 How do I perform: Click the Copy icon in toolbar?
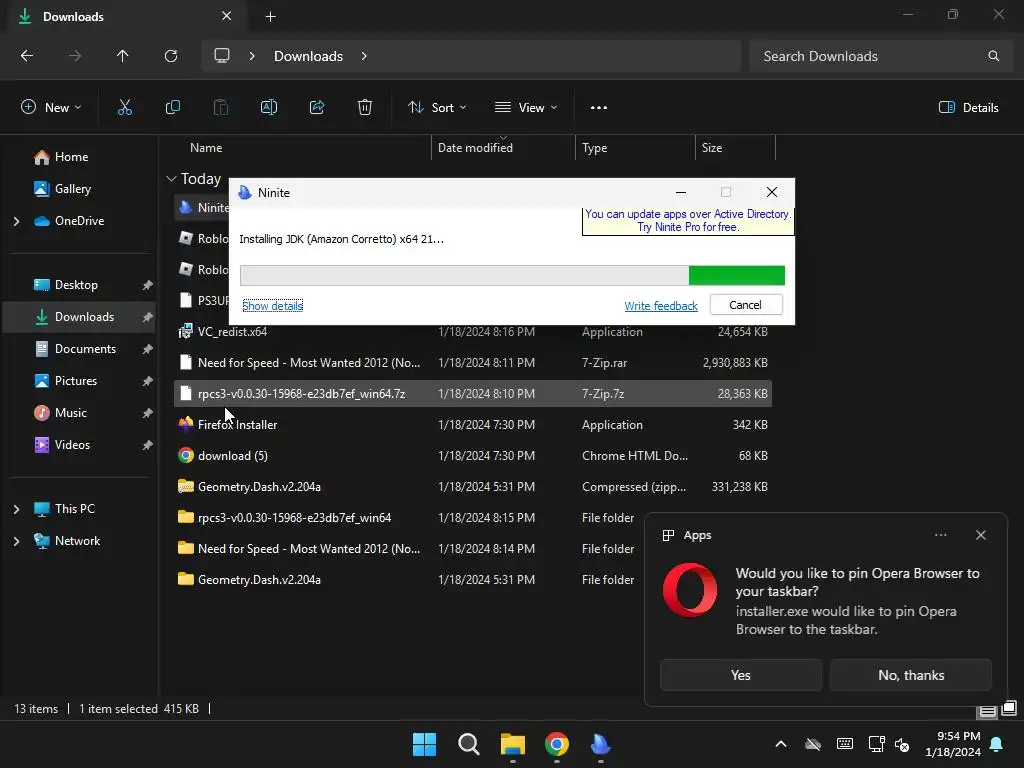(172, 108)
